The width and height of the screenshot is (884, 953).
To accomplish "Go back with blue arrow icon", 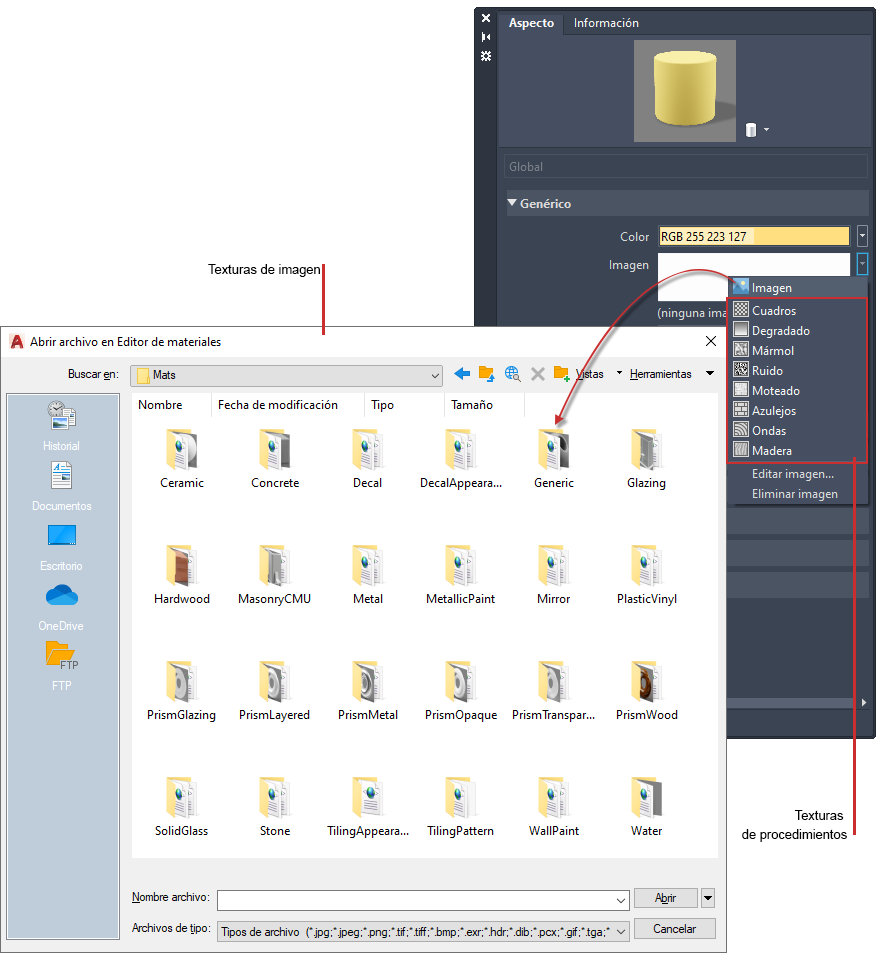I will tap(462, 374).
